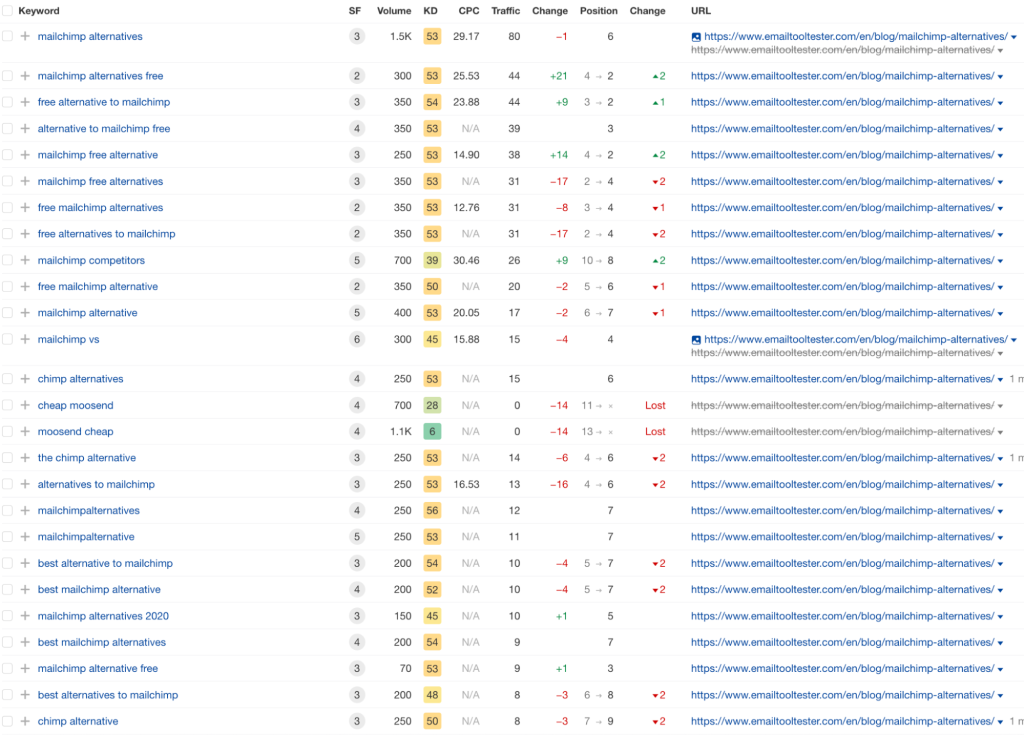1024x735 pixels.
Task: Click CPC value '30.46'
Action: pos(466,260)
